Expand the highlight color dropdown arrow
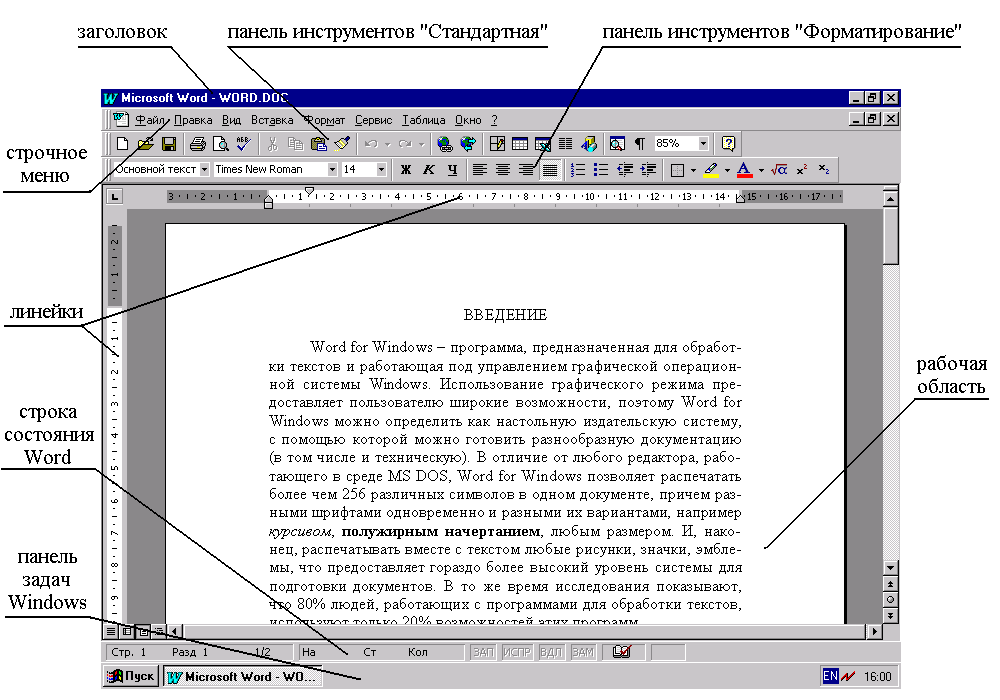 [727, 170]
